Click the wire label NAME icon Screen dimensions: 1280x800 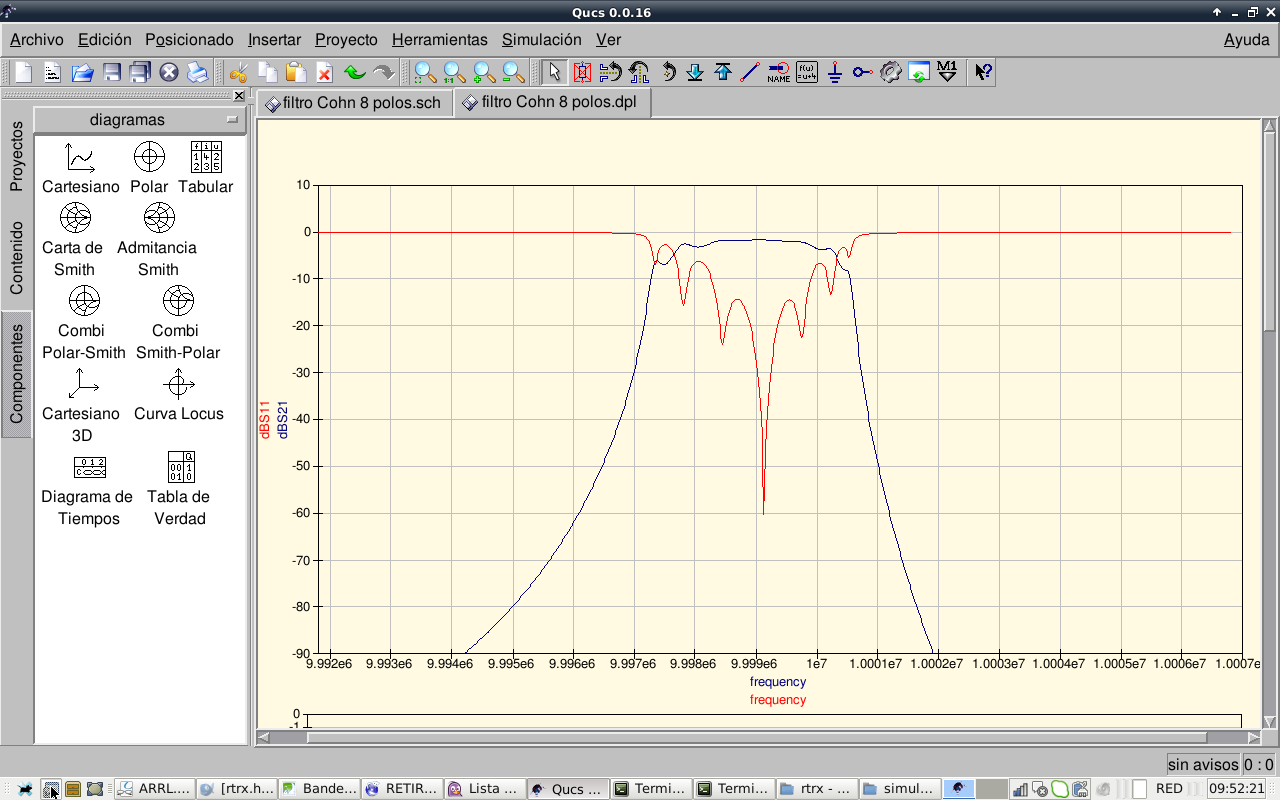[x=778, y=72]
